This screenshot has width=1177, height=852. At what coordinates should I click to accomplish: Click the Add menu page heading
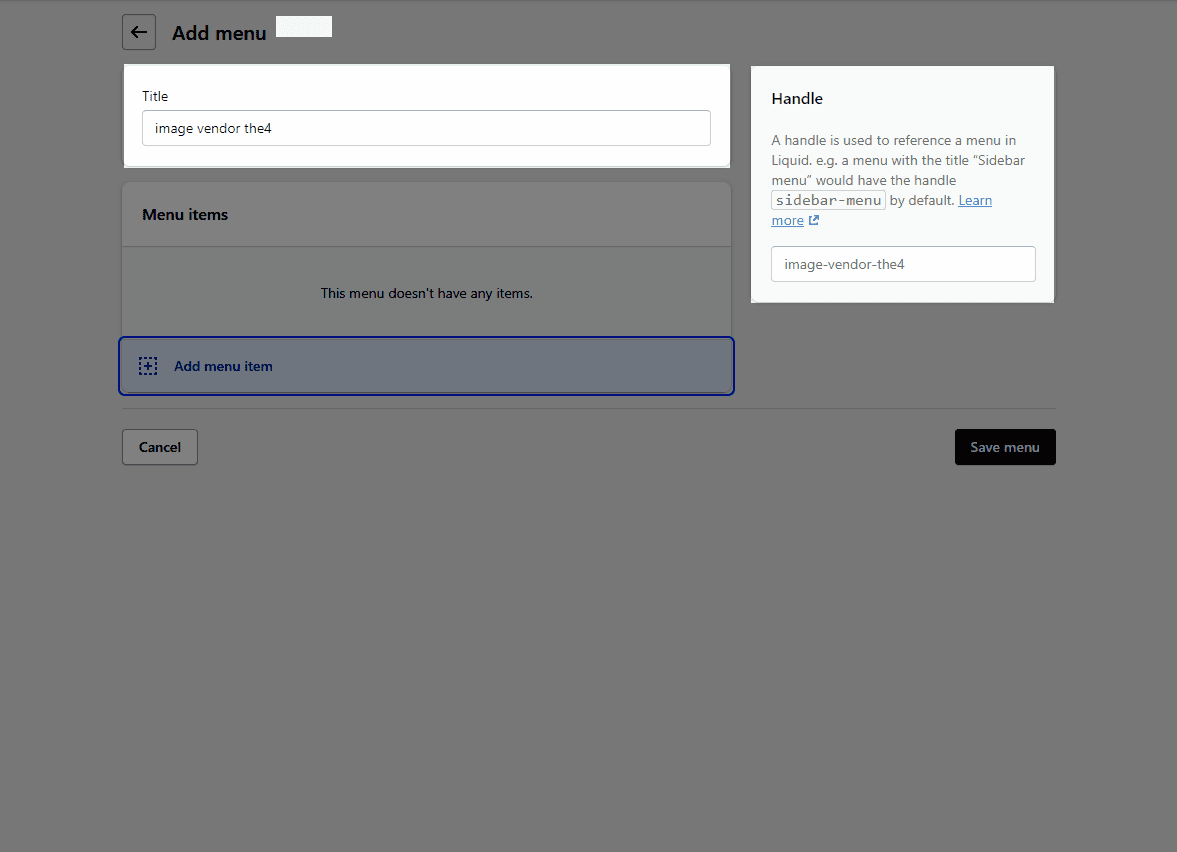tap(219, 34)
